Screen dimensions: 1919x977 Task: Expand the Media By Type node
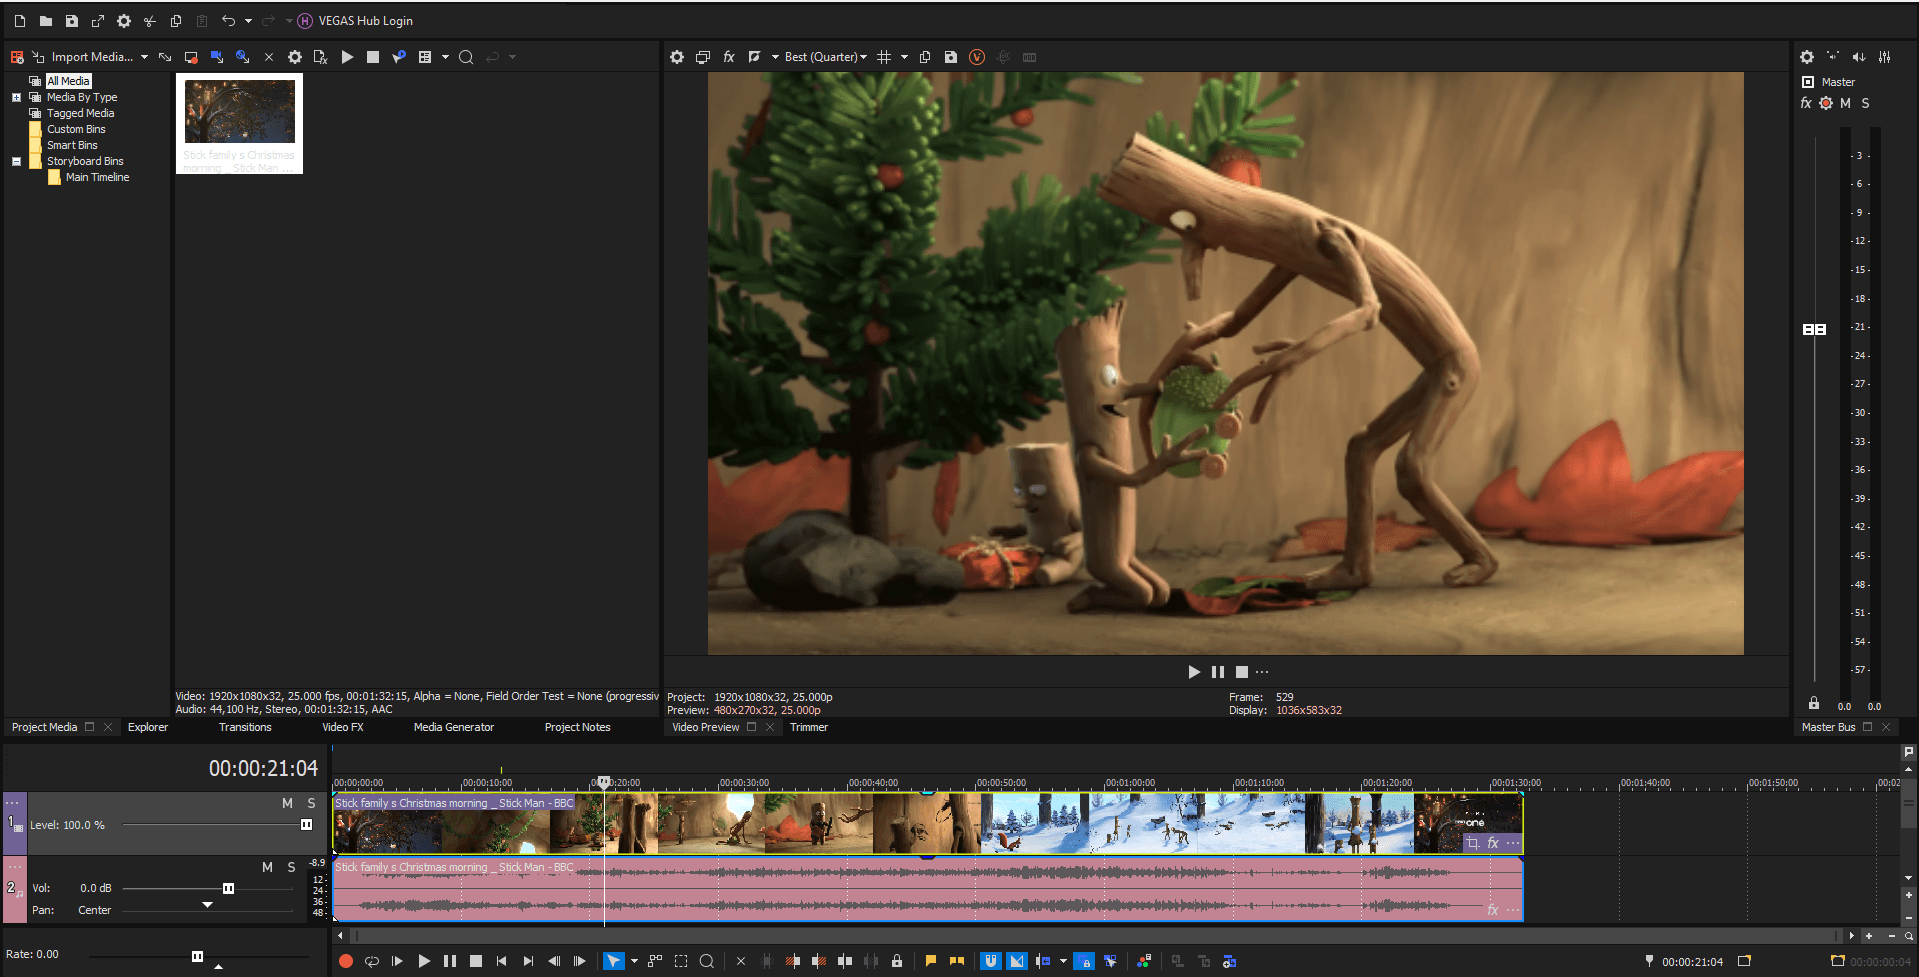tap(16, 97)
